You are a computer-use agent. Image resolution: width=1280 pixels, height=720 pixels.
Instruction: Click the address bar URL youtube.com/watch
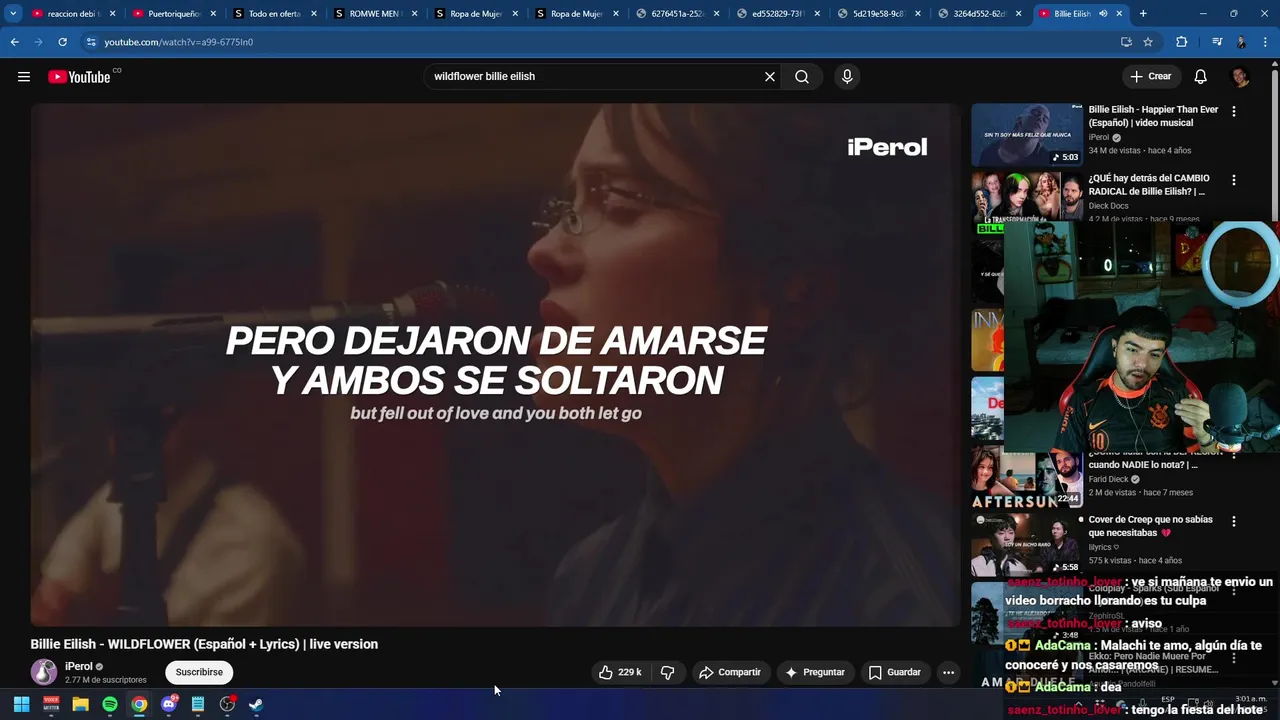pos(179,42)
